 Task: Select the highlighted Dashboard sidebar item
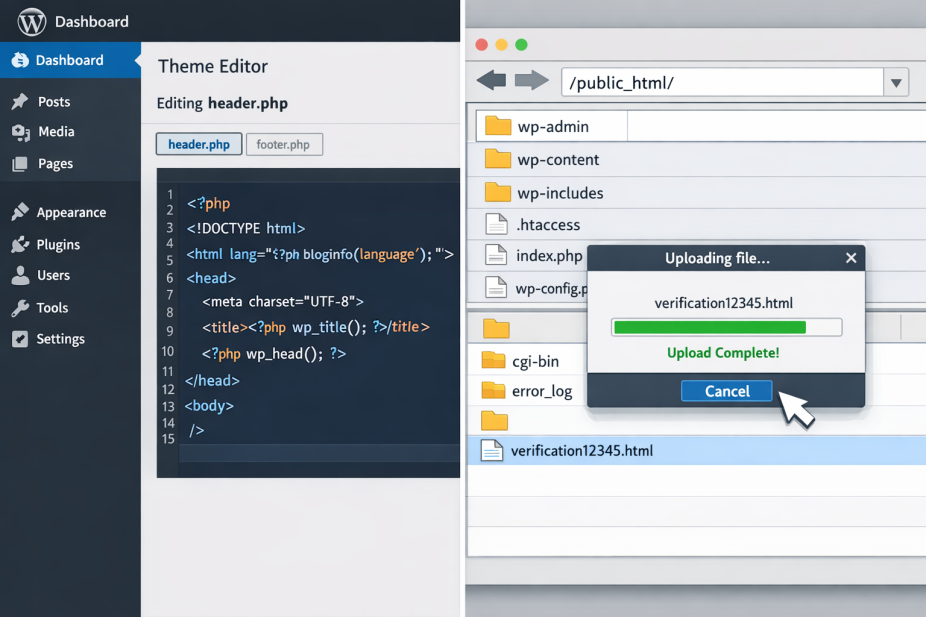point(70,60)
